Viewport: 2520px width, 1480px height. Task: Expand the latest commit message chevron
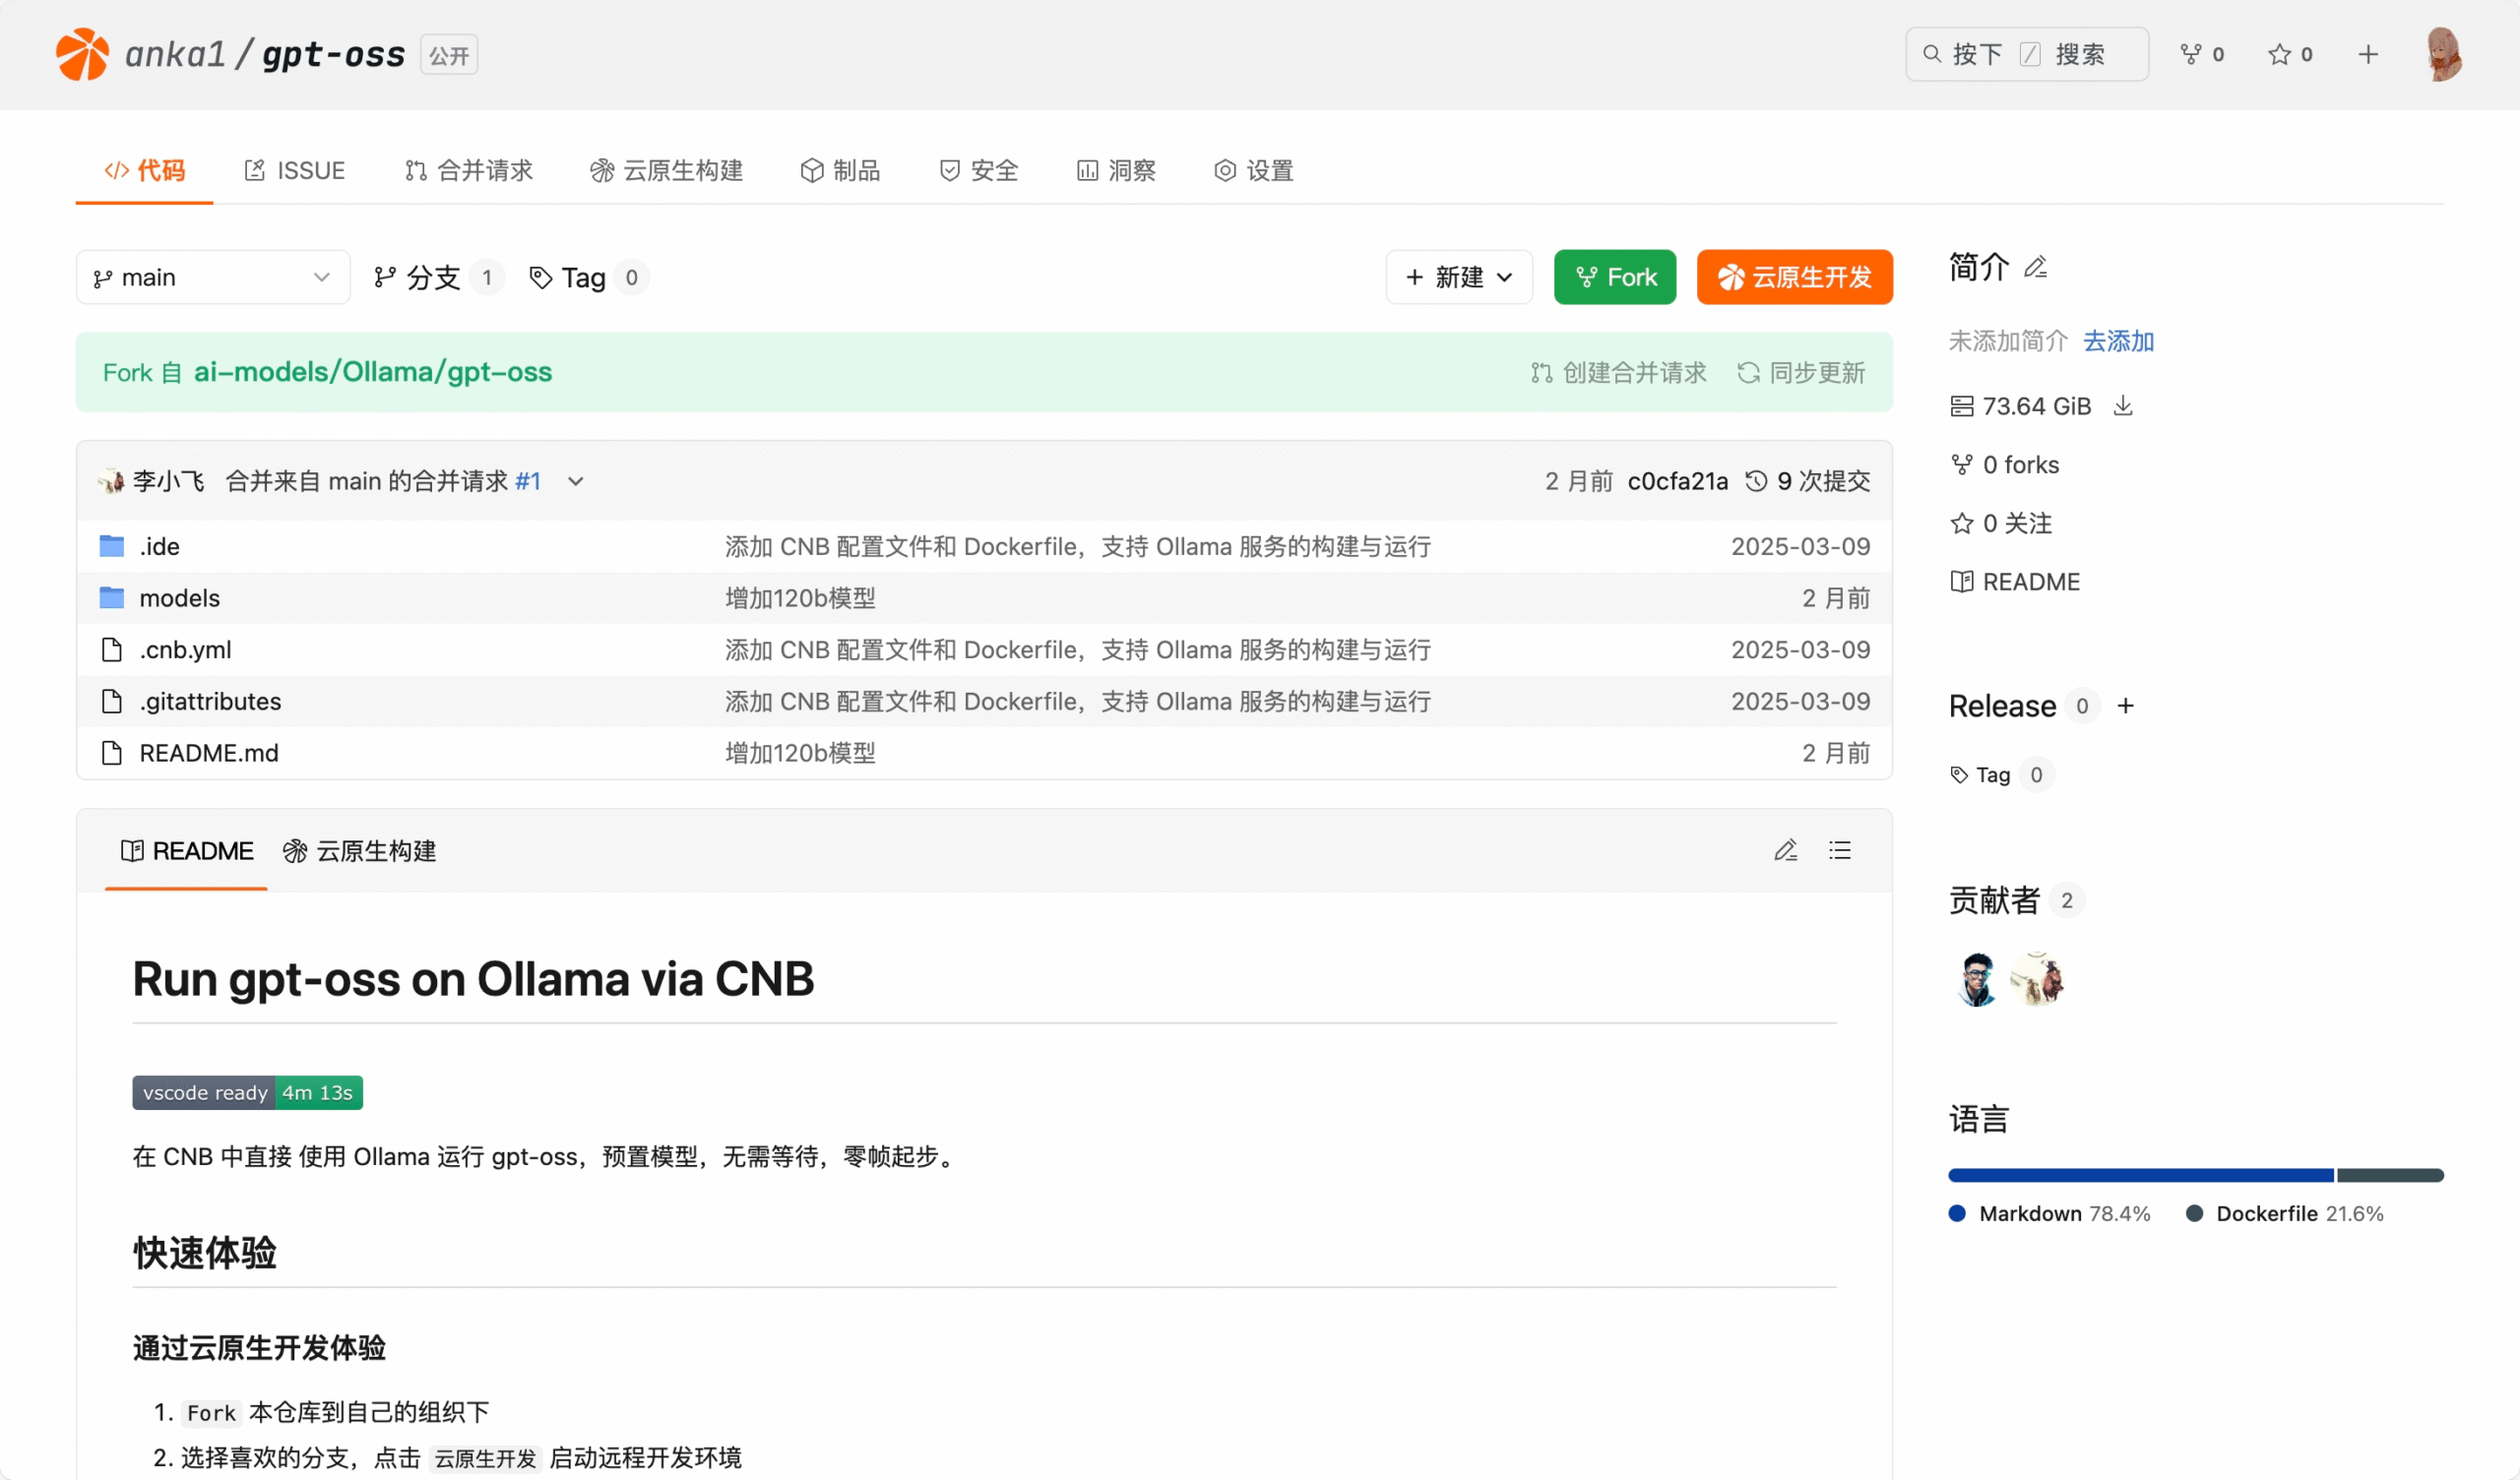576,481
